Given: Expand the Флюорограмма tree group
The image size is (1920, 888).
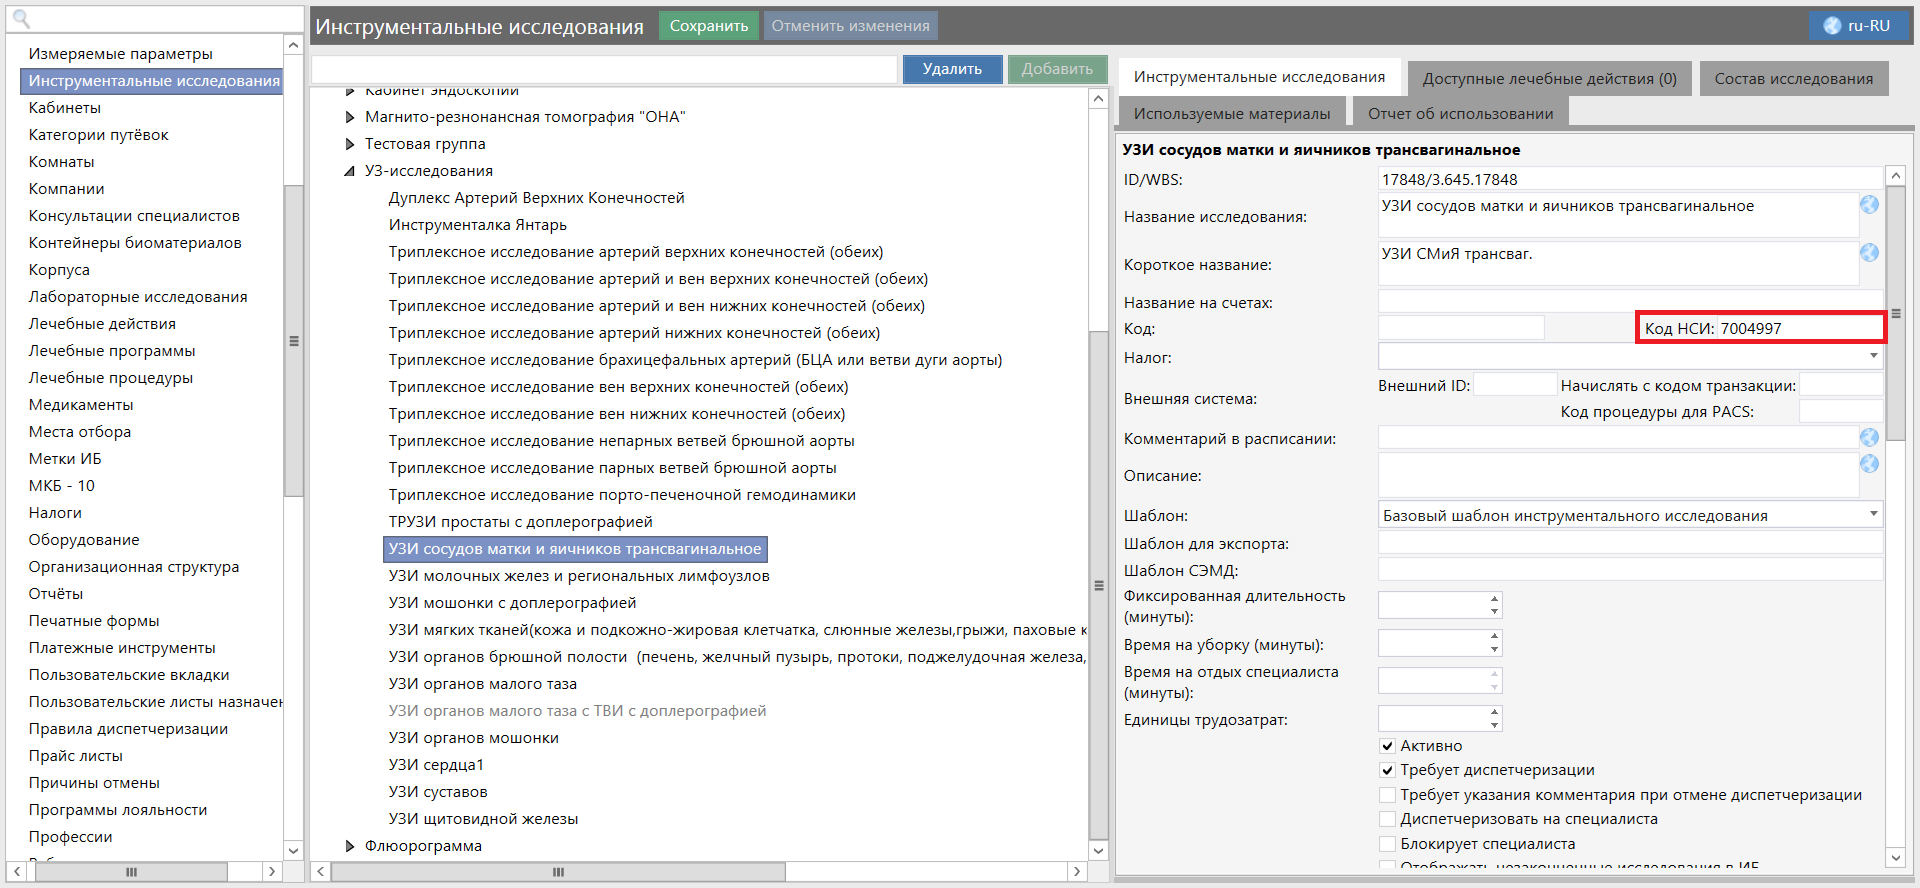Looking at the screenshot, I should (350, 846).
